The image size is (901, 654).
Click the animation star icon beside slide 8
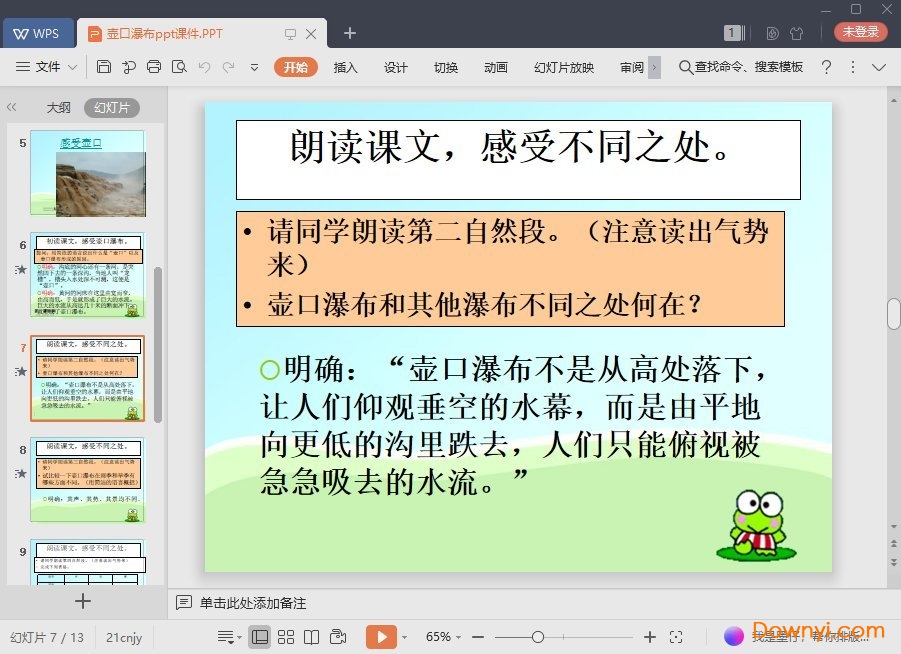point(21,474)
